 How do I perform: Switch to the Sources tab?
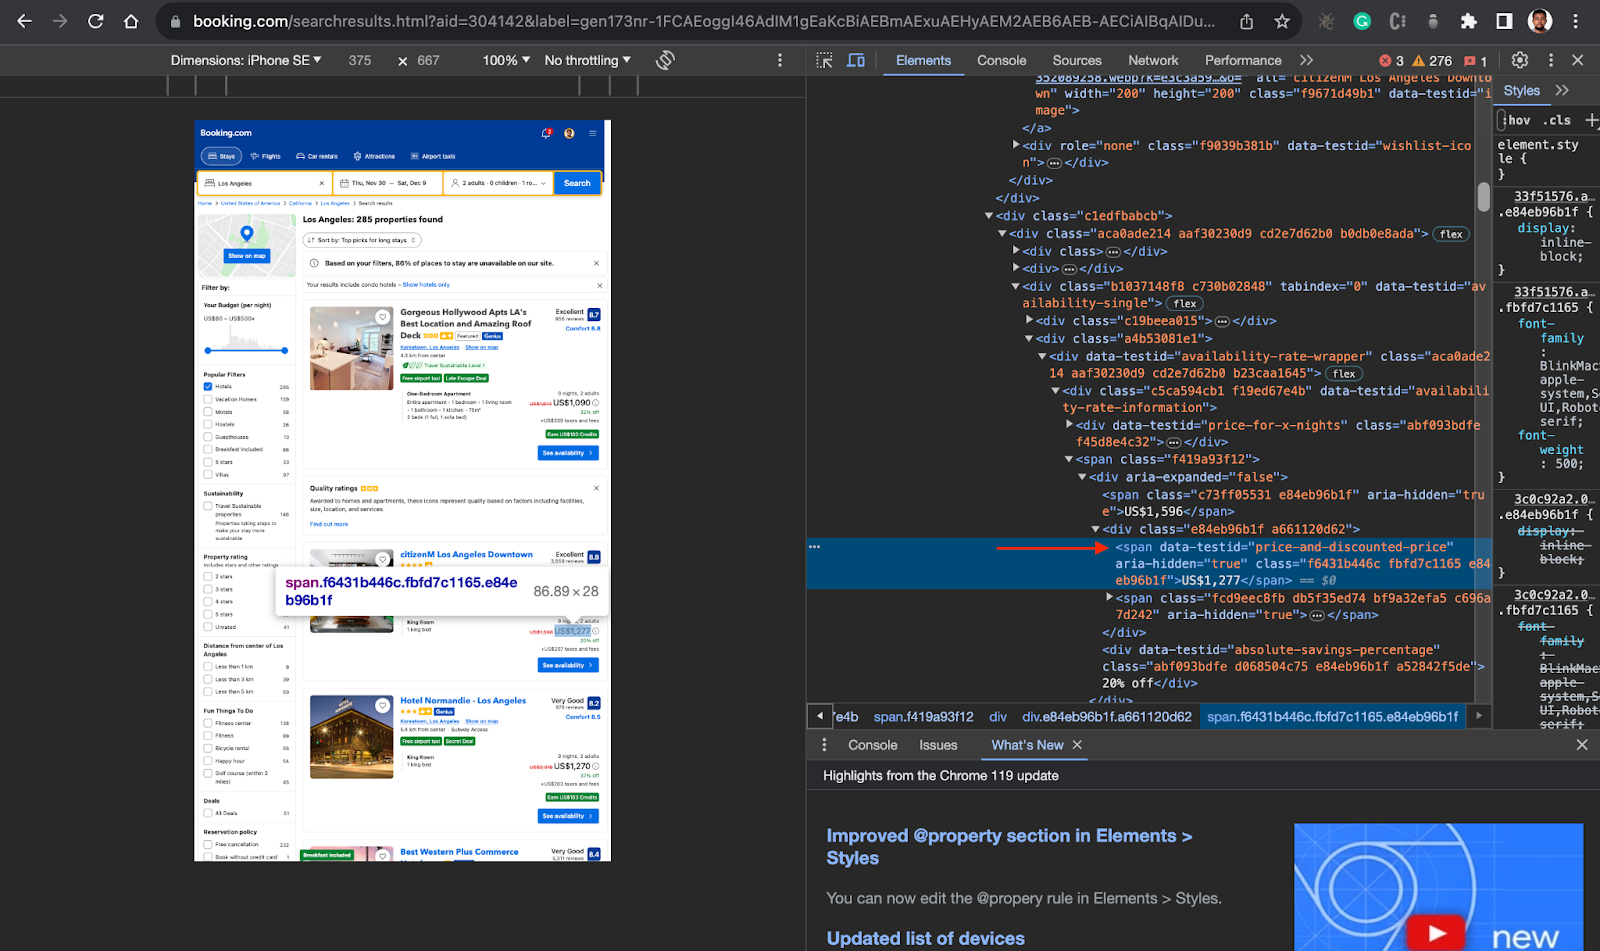1077,60
